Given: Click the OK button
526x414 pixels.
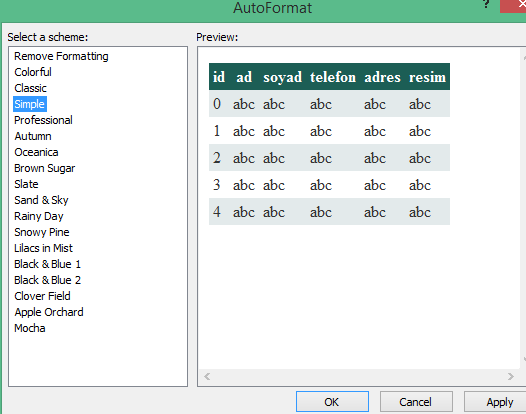Looking at the screenshot, I should tap(332, 402).
